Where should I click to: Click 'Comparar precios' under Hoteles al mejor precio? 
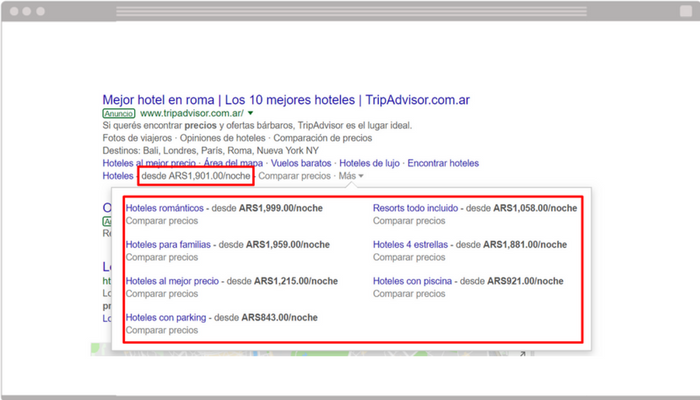162,294
